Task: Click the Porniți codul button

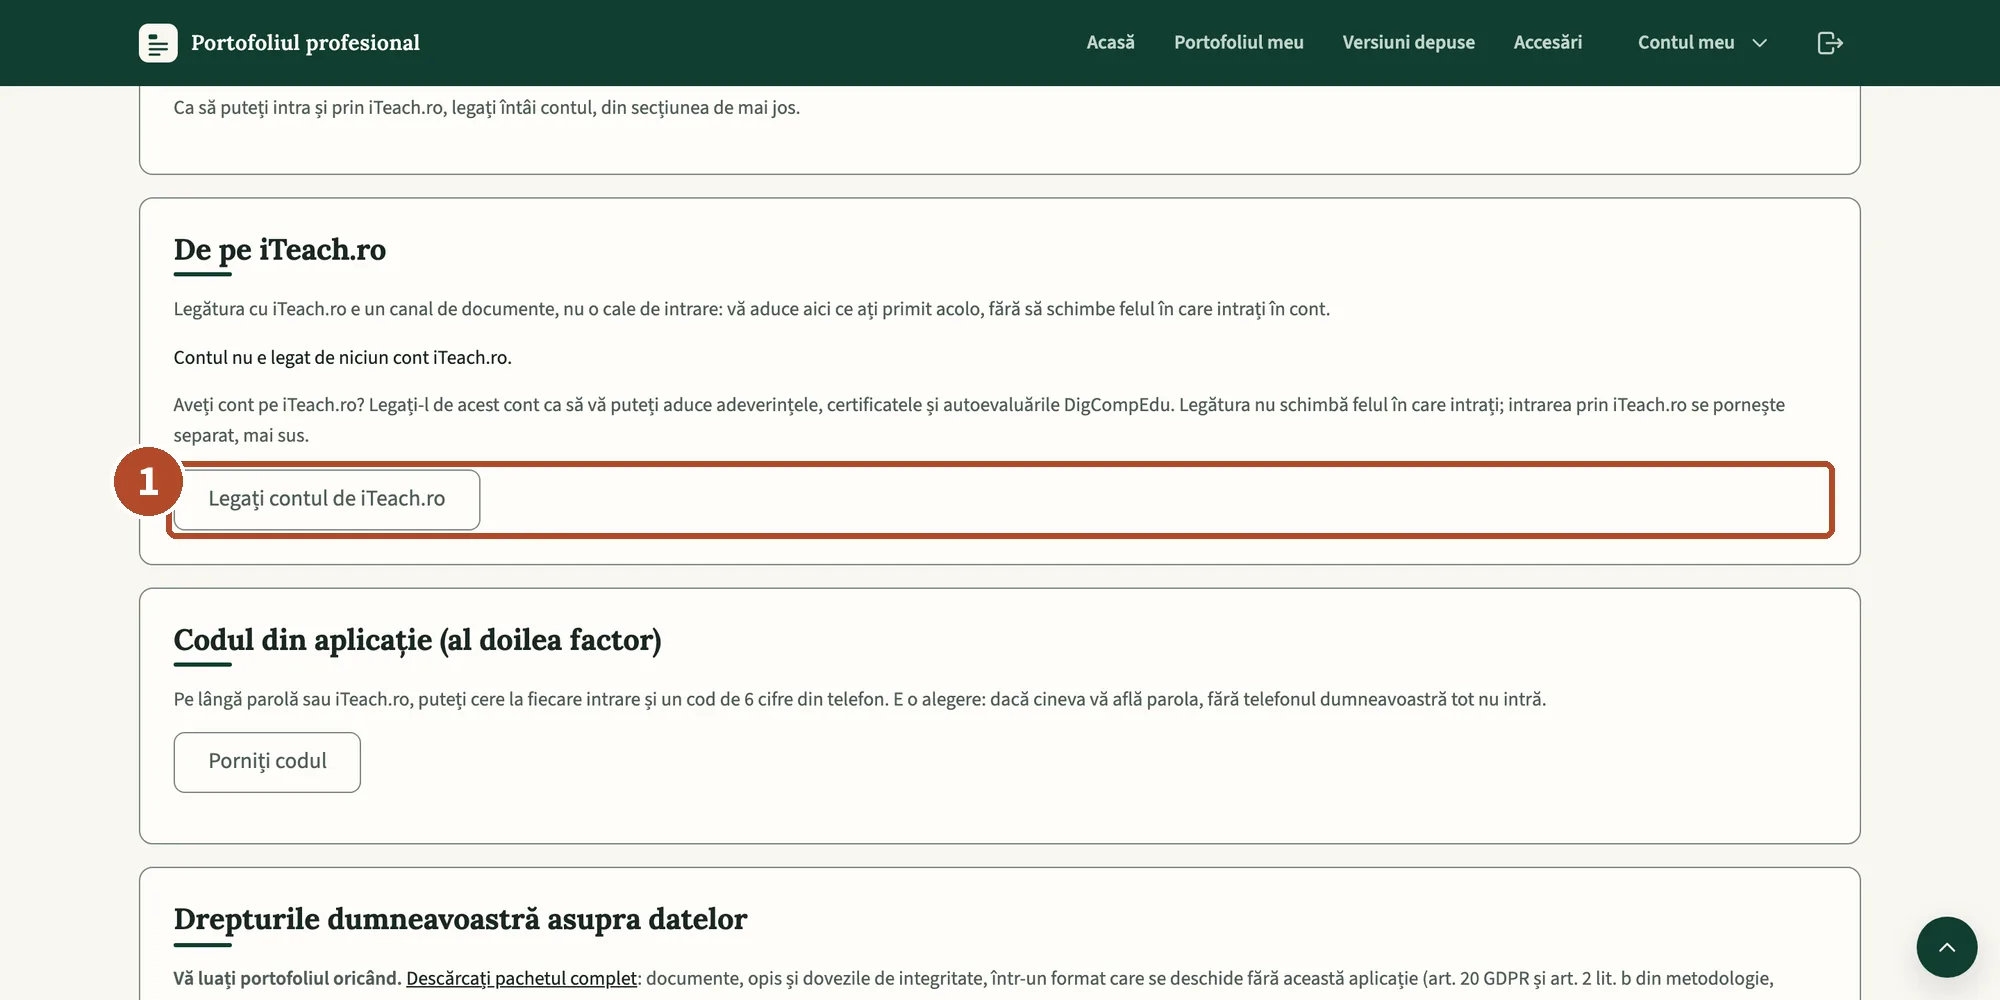Action: coord(267,762)
